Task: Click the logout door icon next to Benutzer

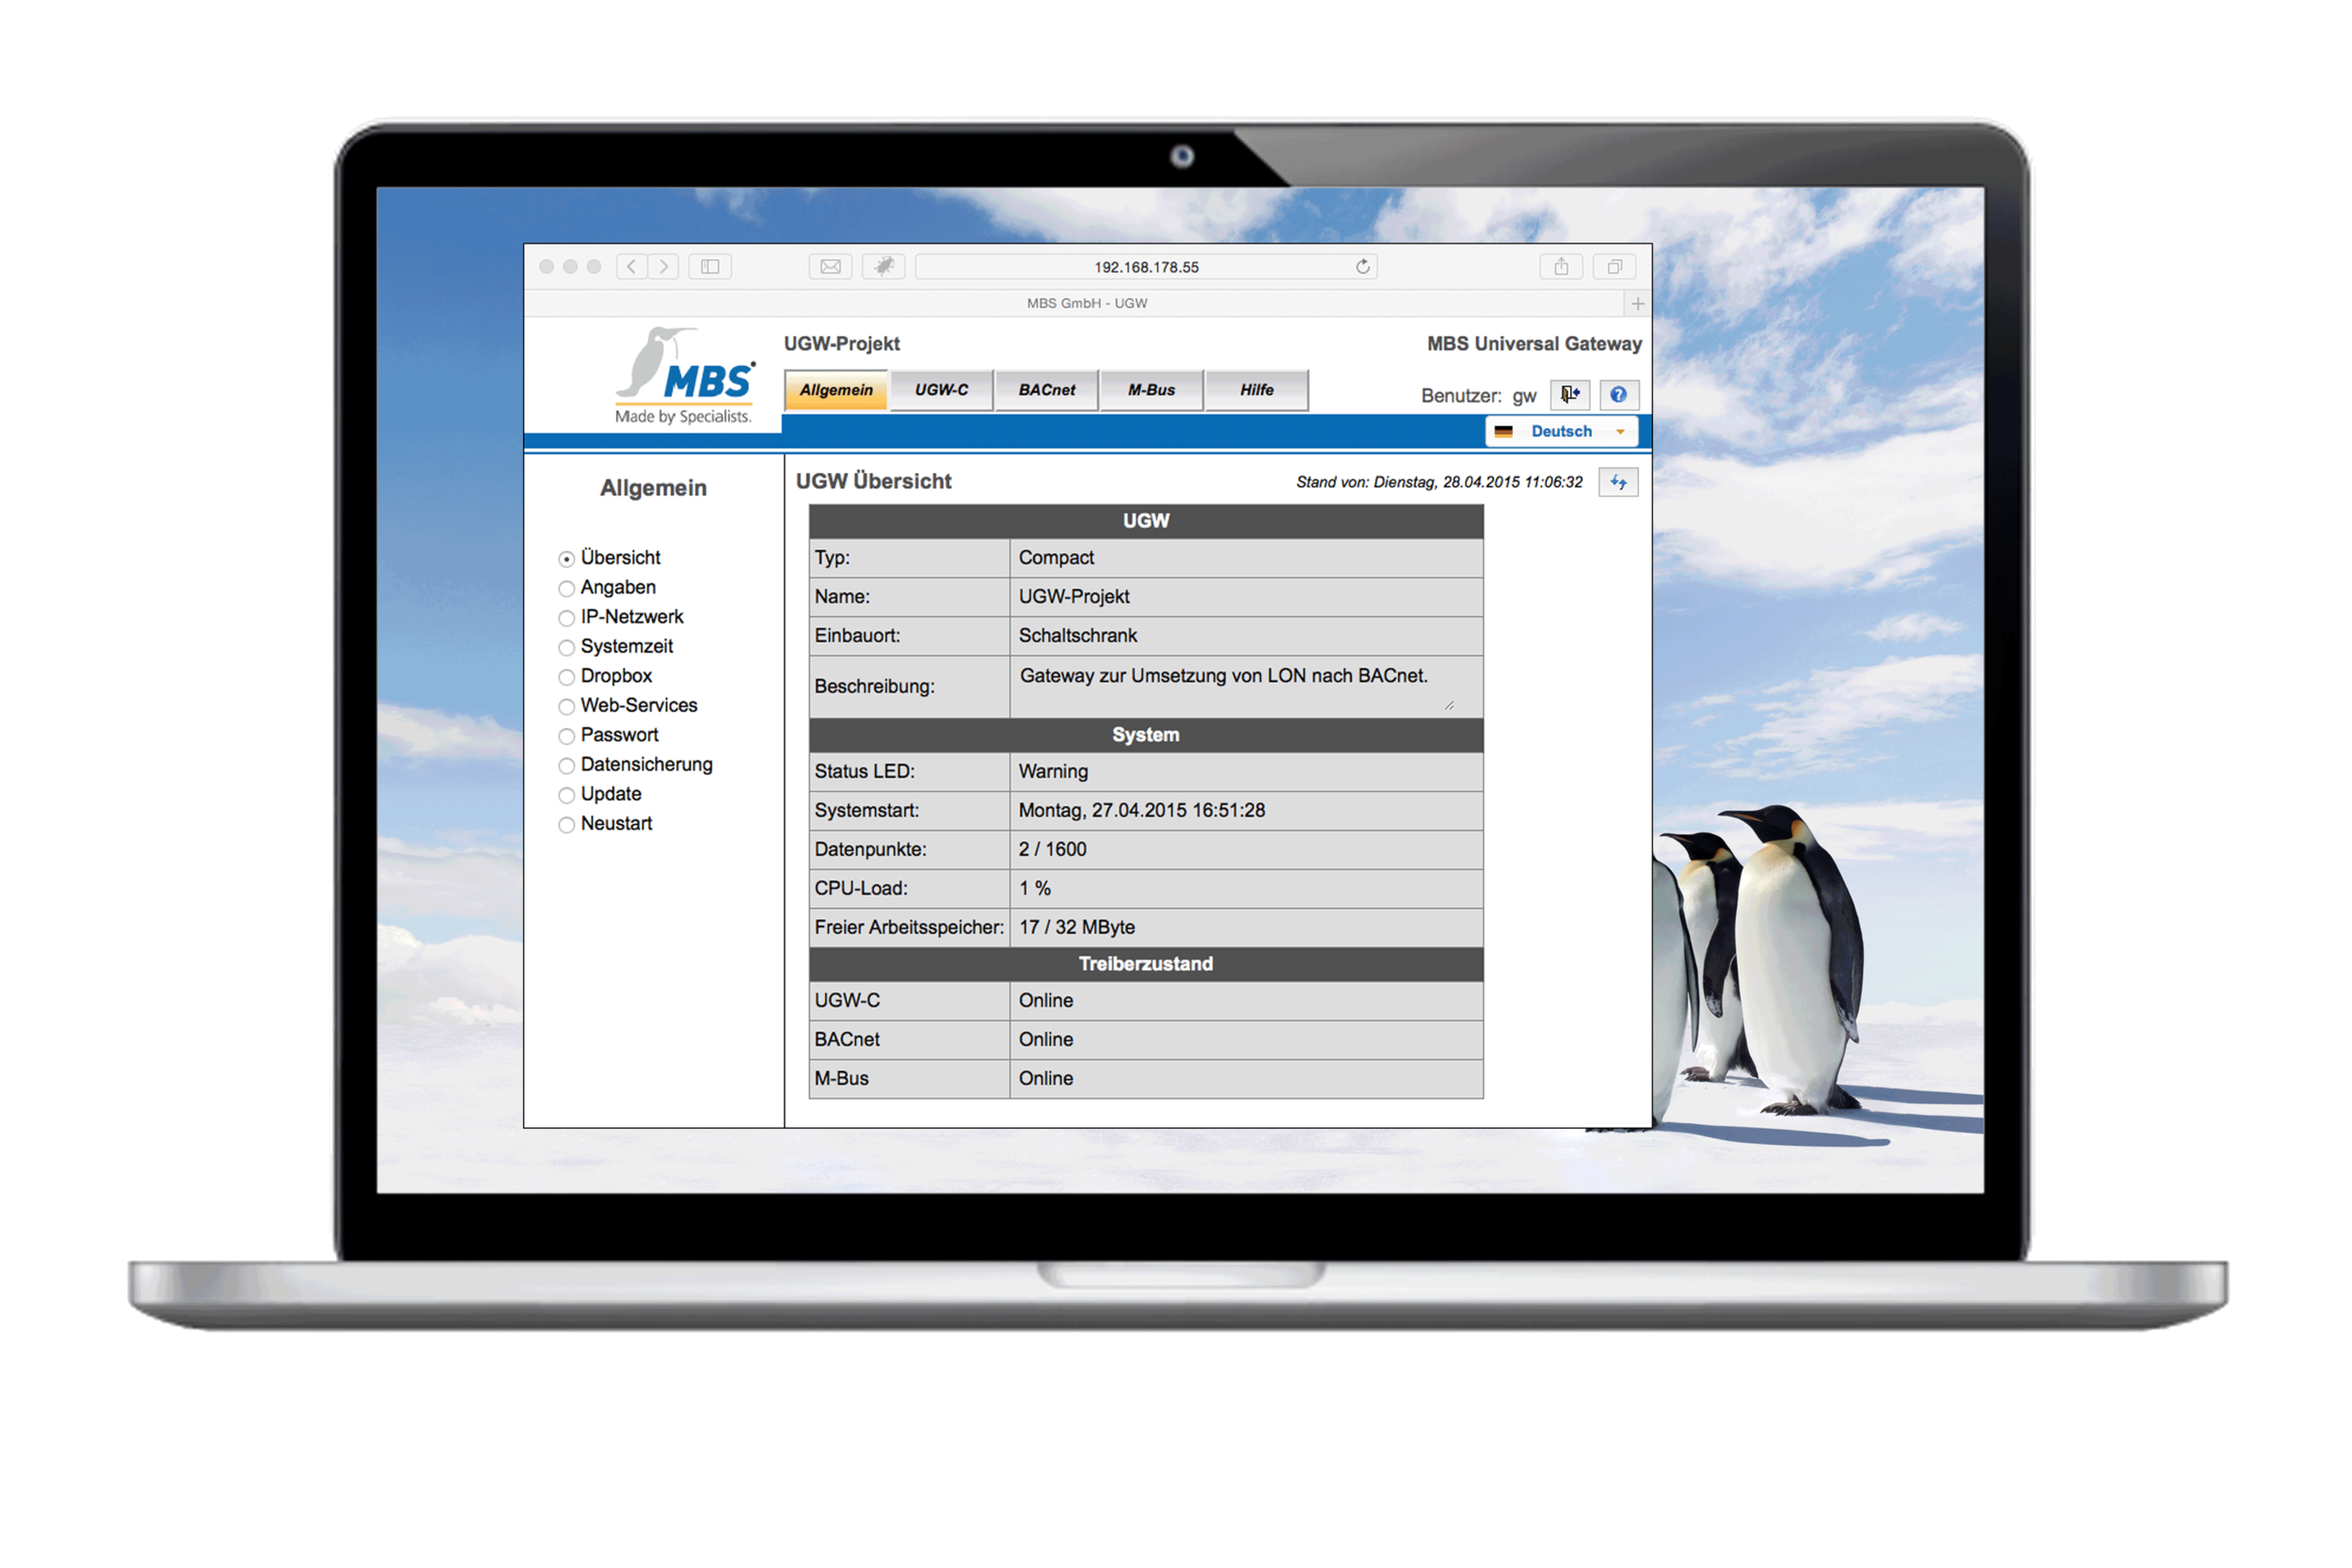Action: [x=1570, y=395]
